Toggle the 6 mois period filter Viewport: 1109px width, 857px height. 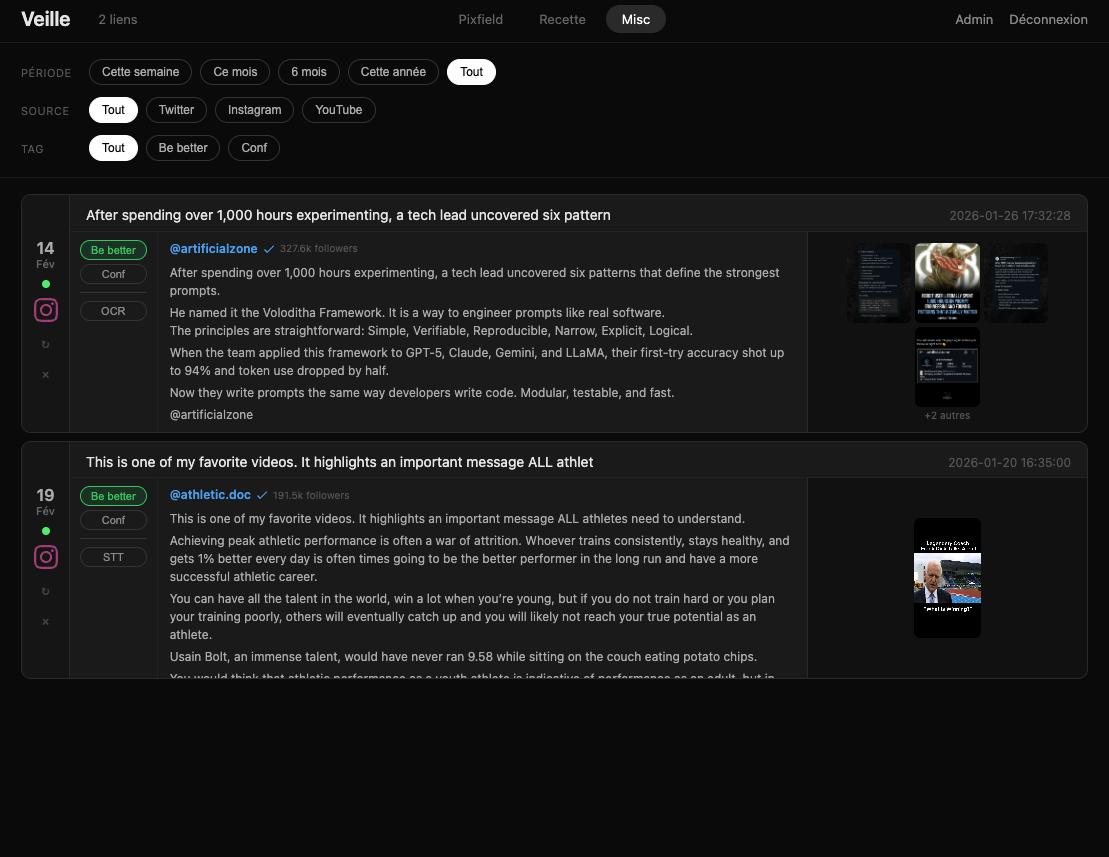pos(308,71)
